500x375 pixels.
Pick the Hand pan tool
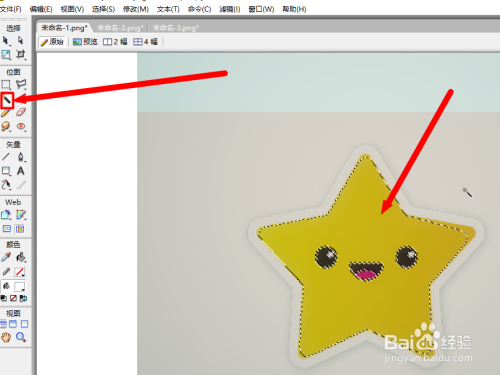(x=6, y=337)
